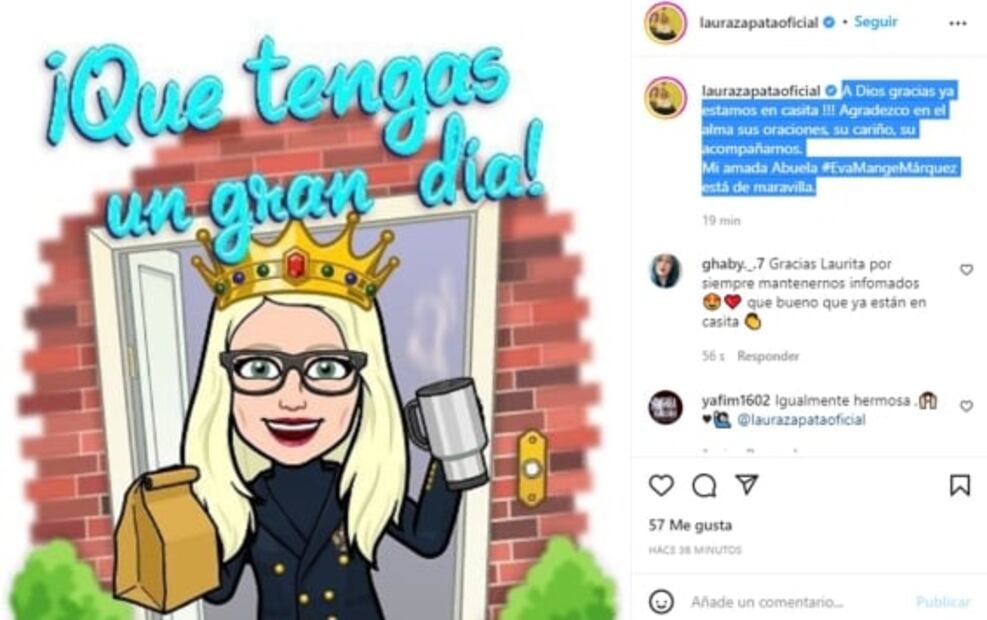
Task: Open yafim1602 commenter avatar
Action: pos(665,407)
